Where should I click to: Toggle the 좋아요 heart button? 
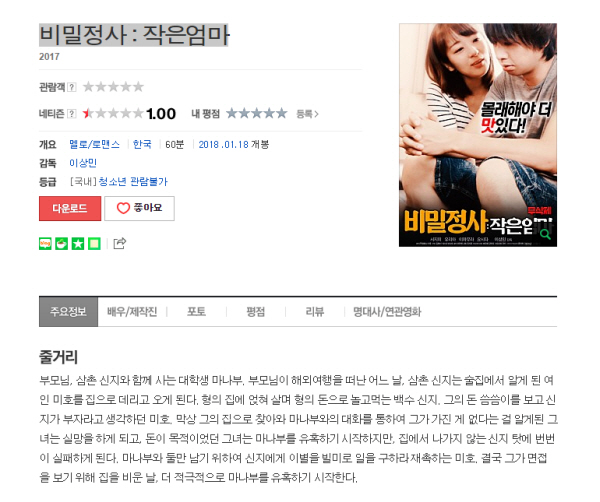coord(139,208)
